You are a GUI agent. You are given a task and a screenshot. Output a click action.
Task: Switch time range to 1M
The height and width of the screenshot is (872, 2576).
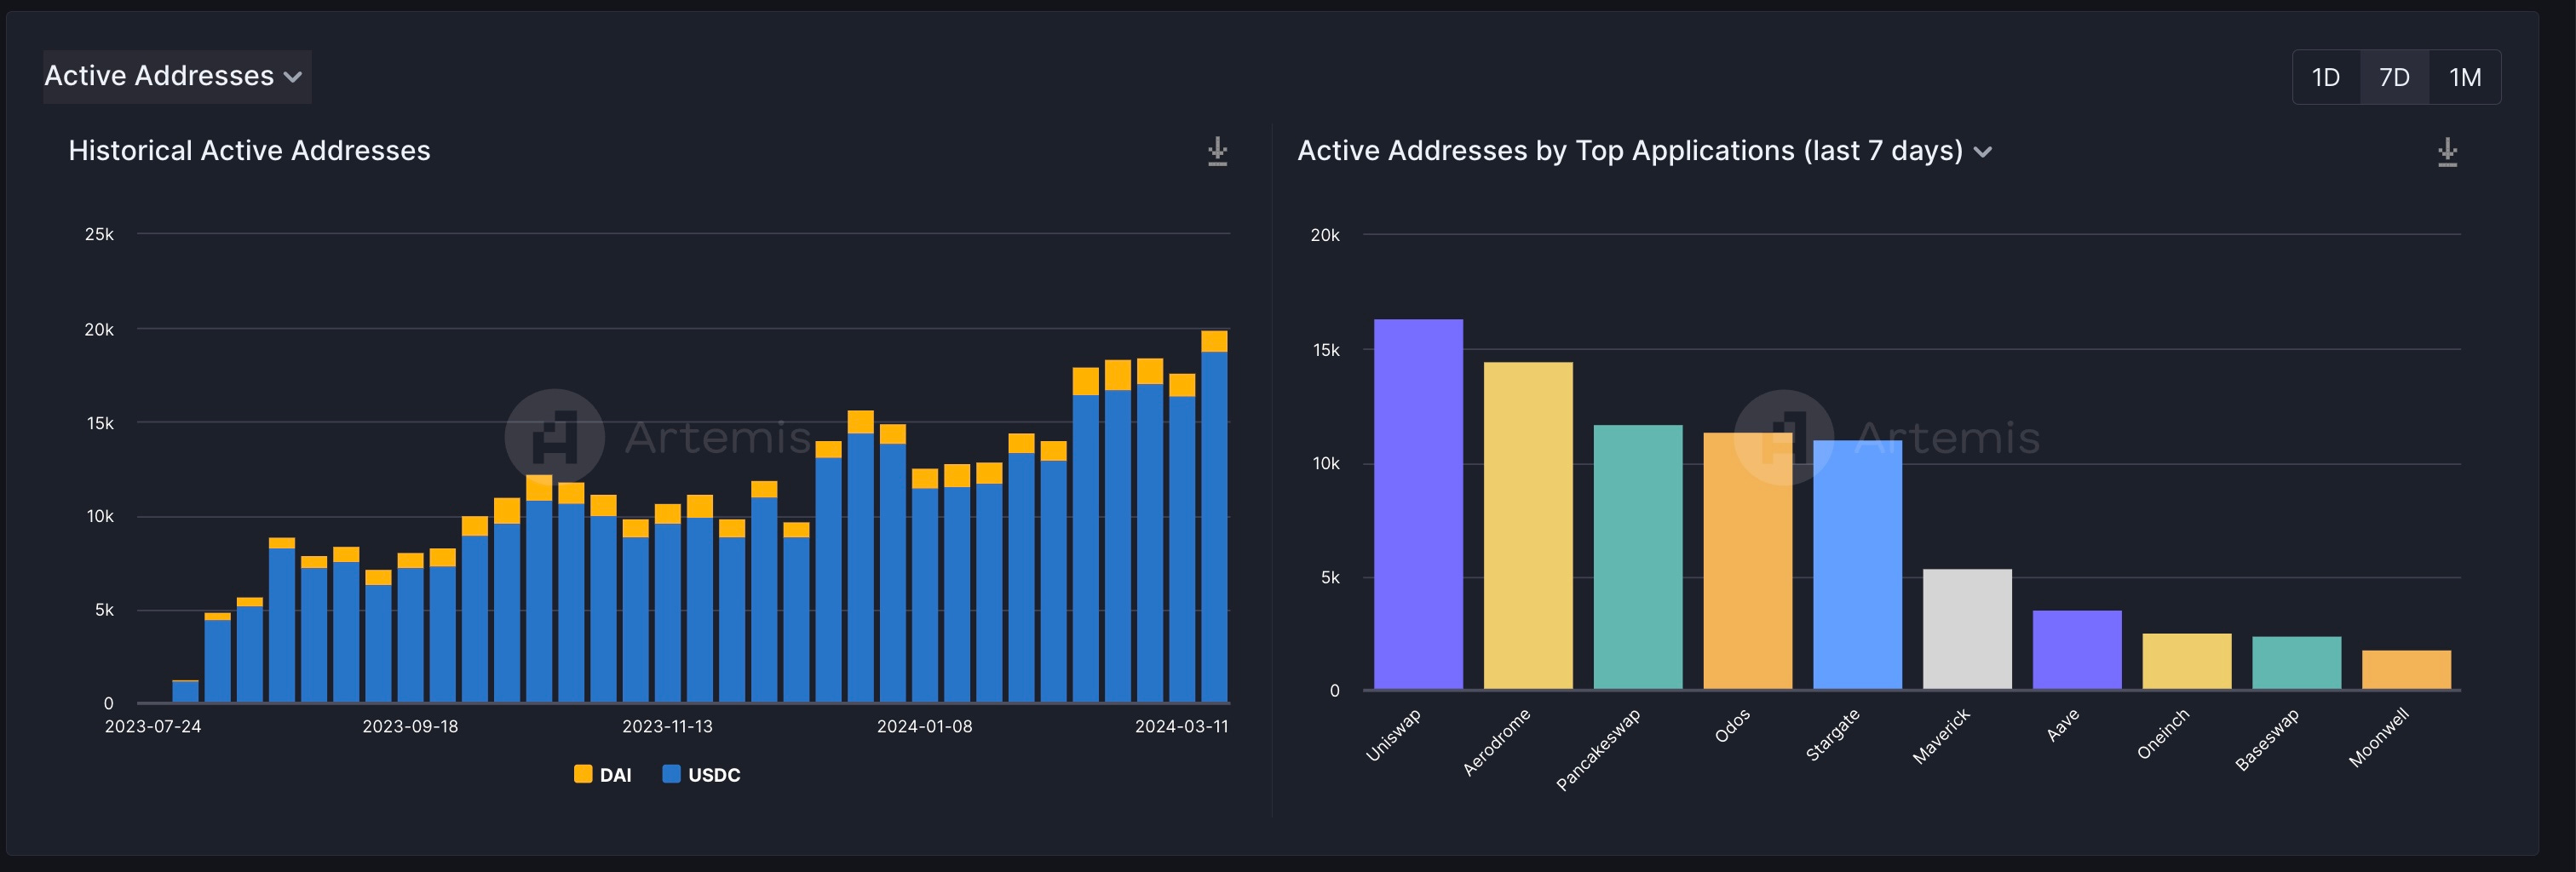[x=2465, y=77]
